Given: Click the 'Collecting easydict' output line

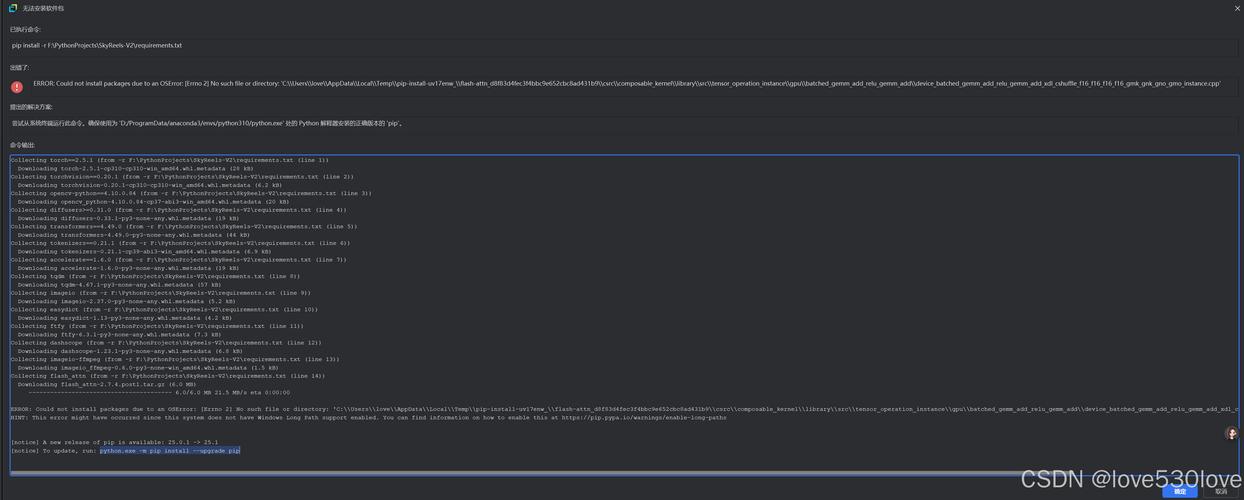Looking at the screenshot, I should (x=164, y=310).
